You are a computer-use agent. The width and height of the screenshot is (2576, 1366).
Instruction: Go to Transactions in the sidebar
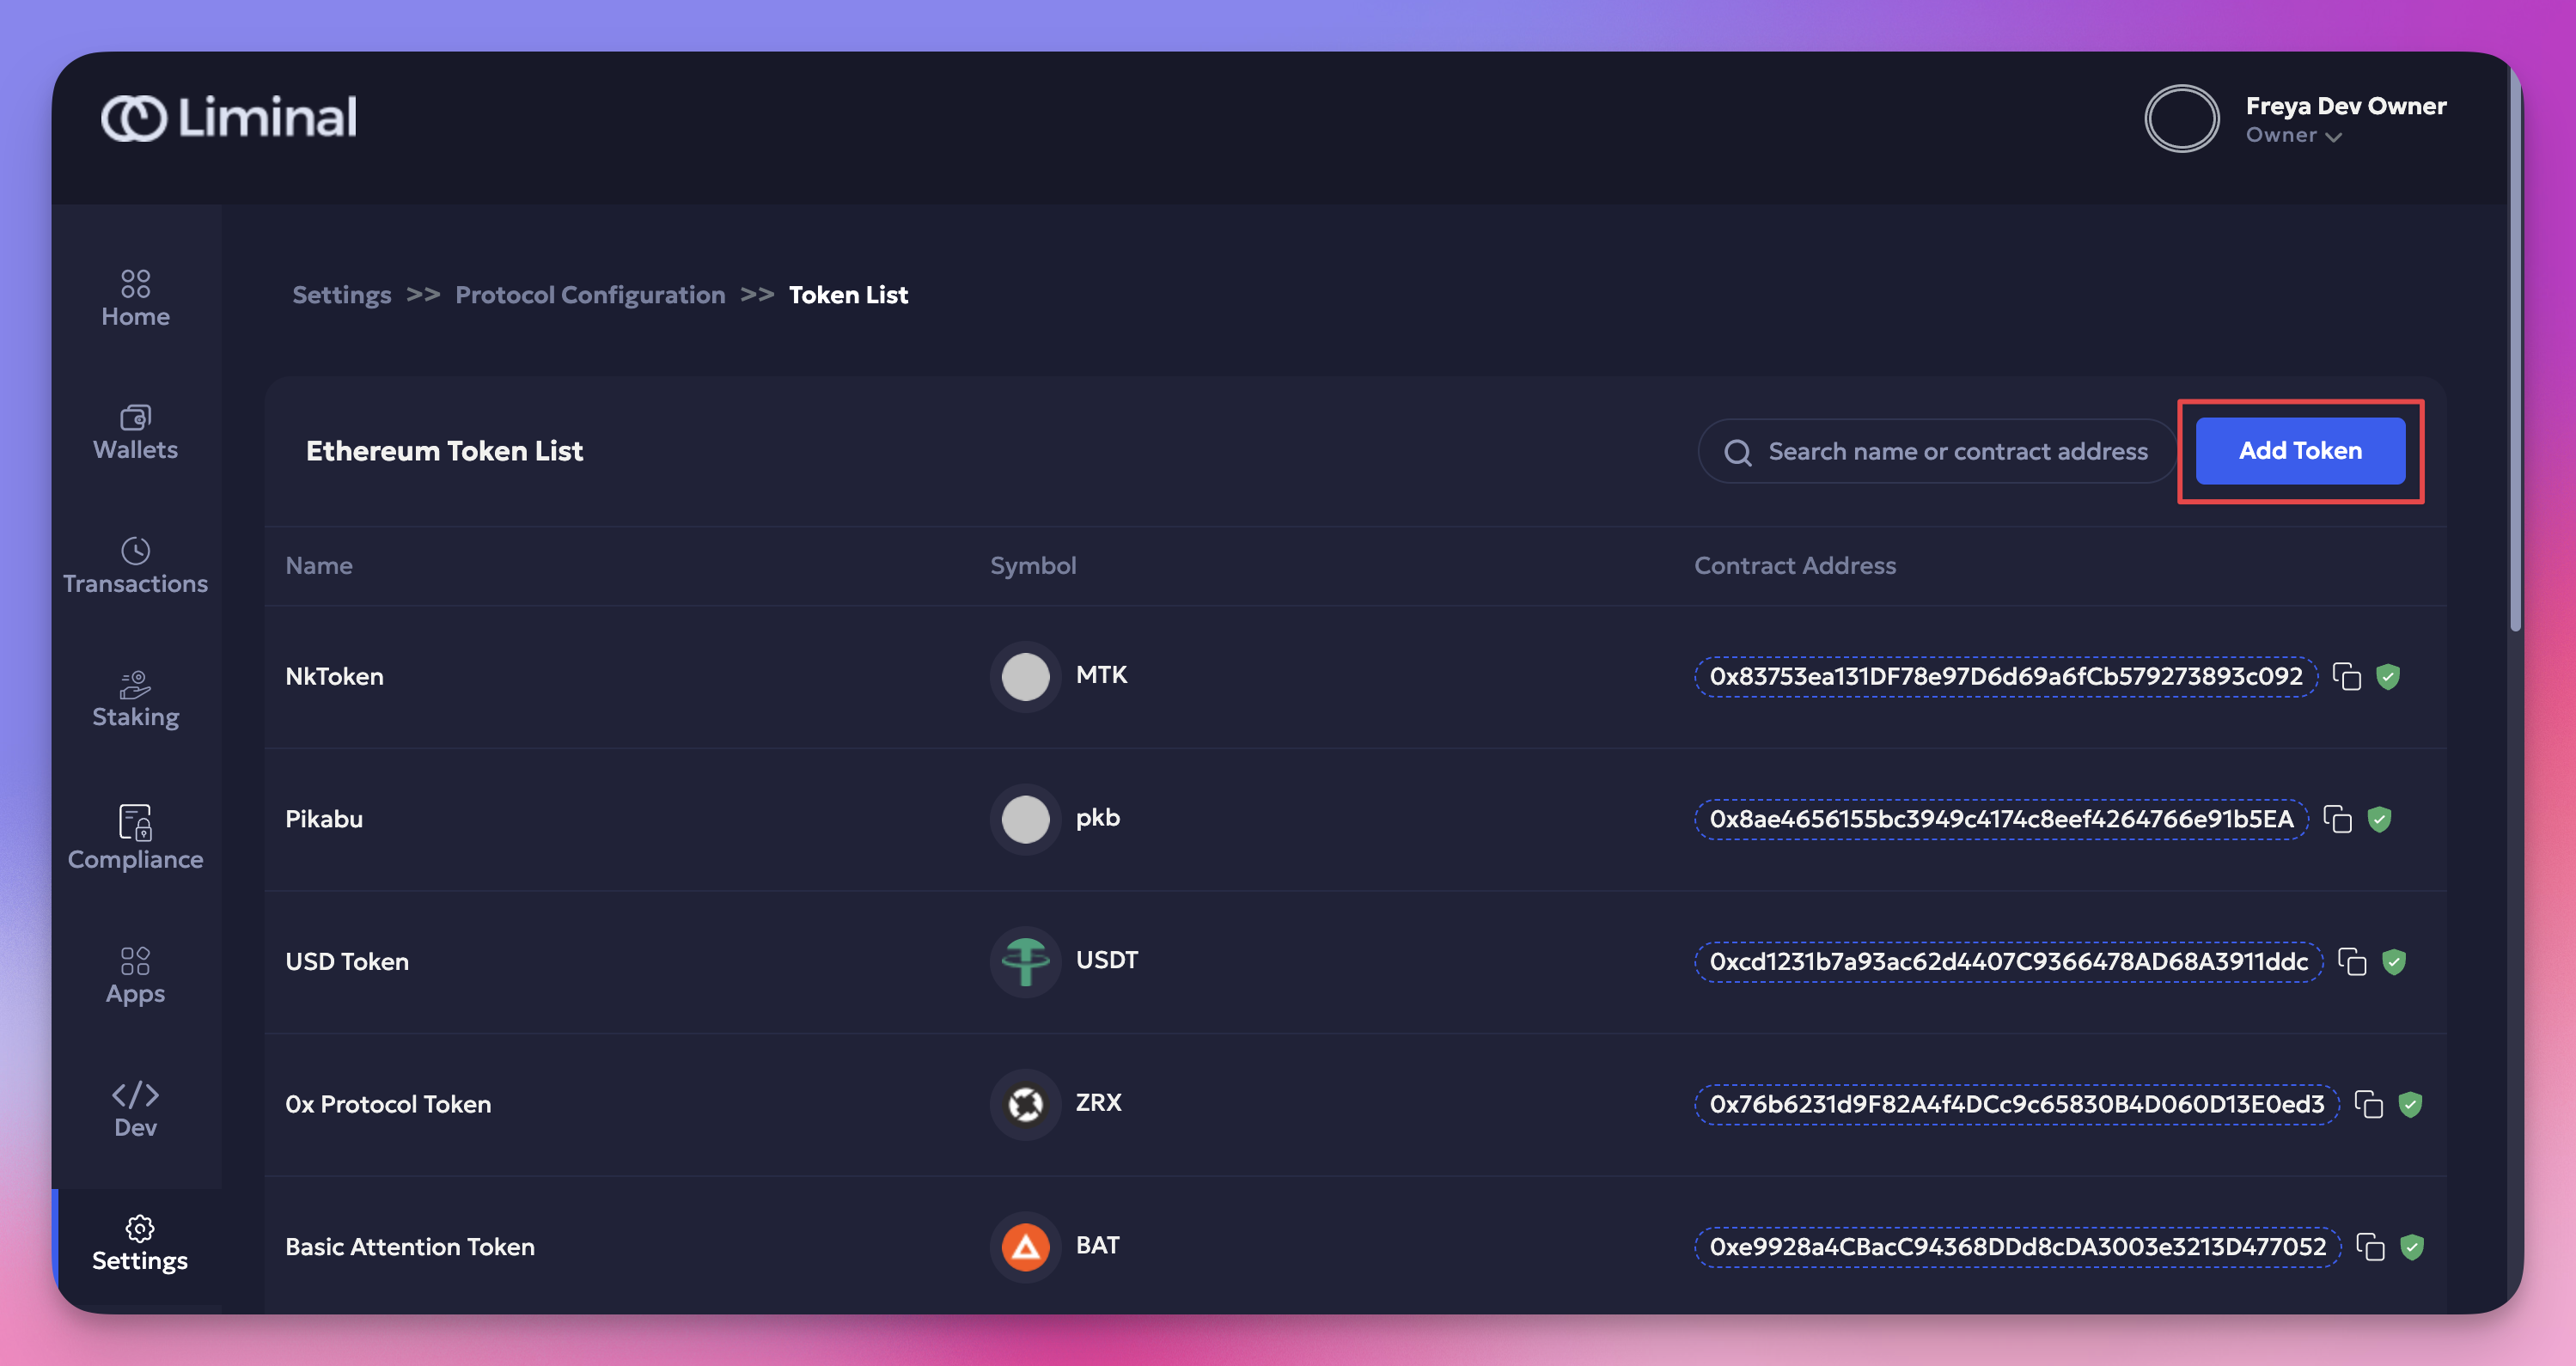click(135, 566)
